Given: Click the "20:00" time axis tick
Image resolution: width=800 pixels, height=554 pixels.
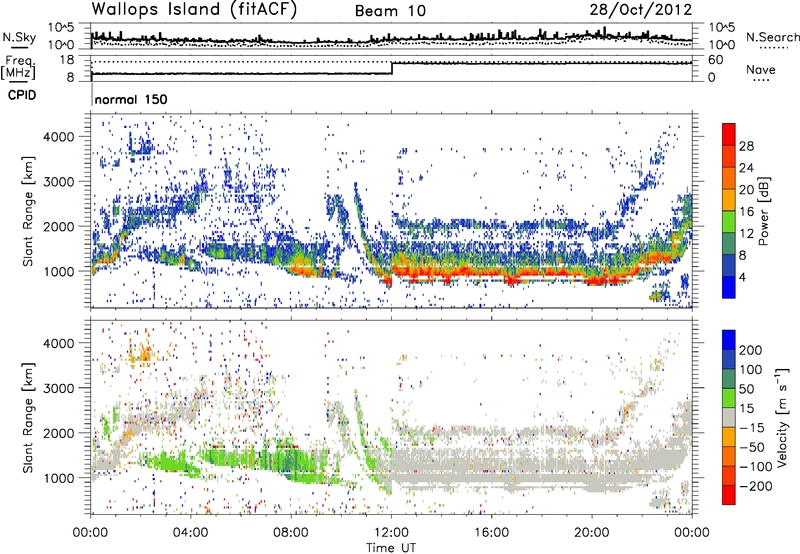Looking at the screenshot, I should 592,533.
